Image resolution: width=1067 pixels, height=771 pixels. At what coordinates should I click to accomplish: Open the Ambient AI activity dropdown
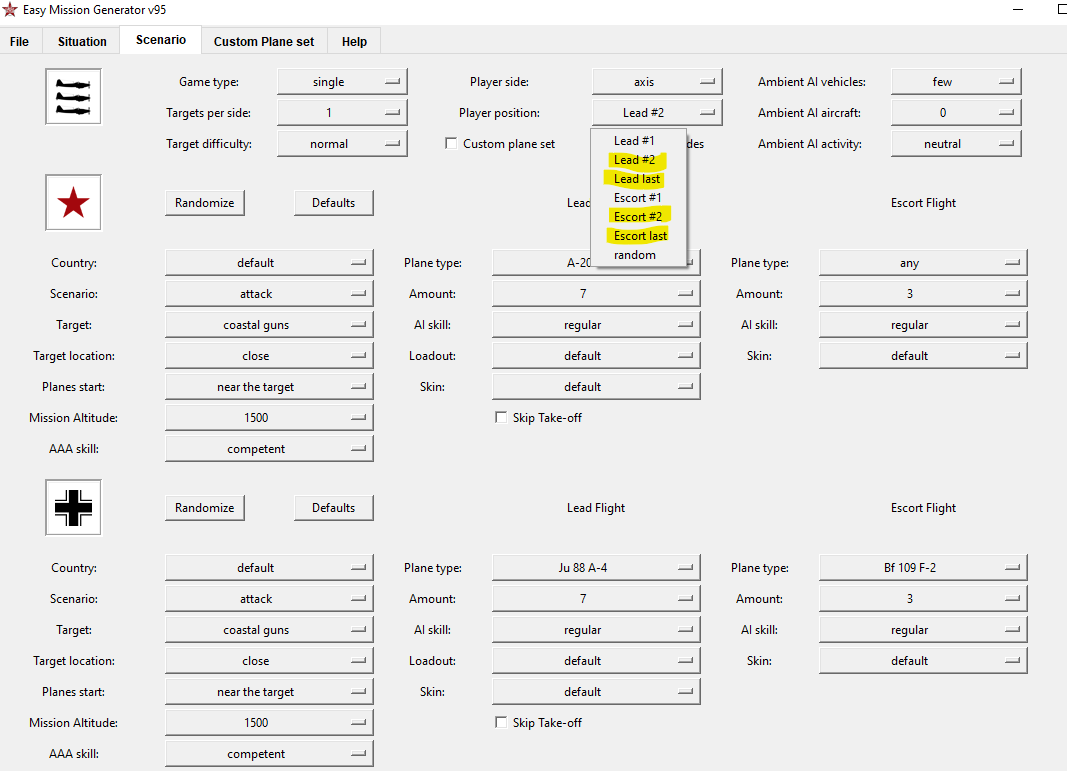(x=956, y=144)
